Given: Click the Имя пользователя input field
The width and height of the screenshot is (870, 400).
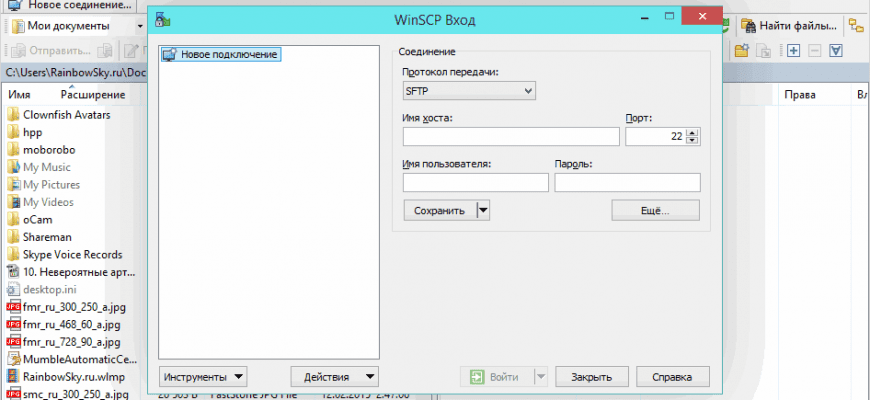Looking at the screenshot, I should [x=476, y=183].
